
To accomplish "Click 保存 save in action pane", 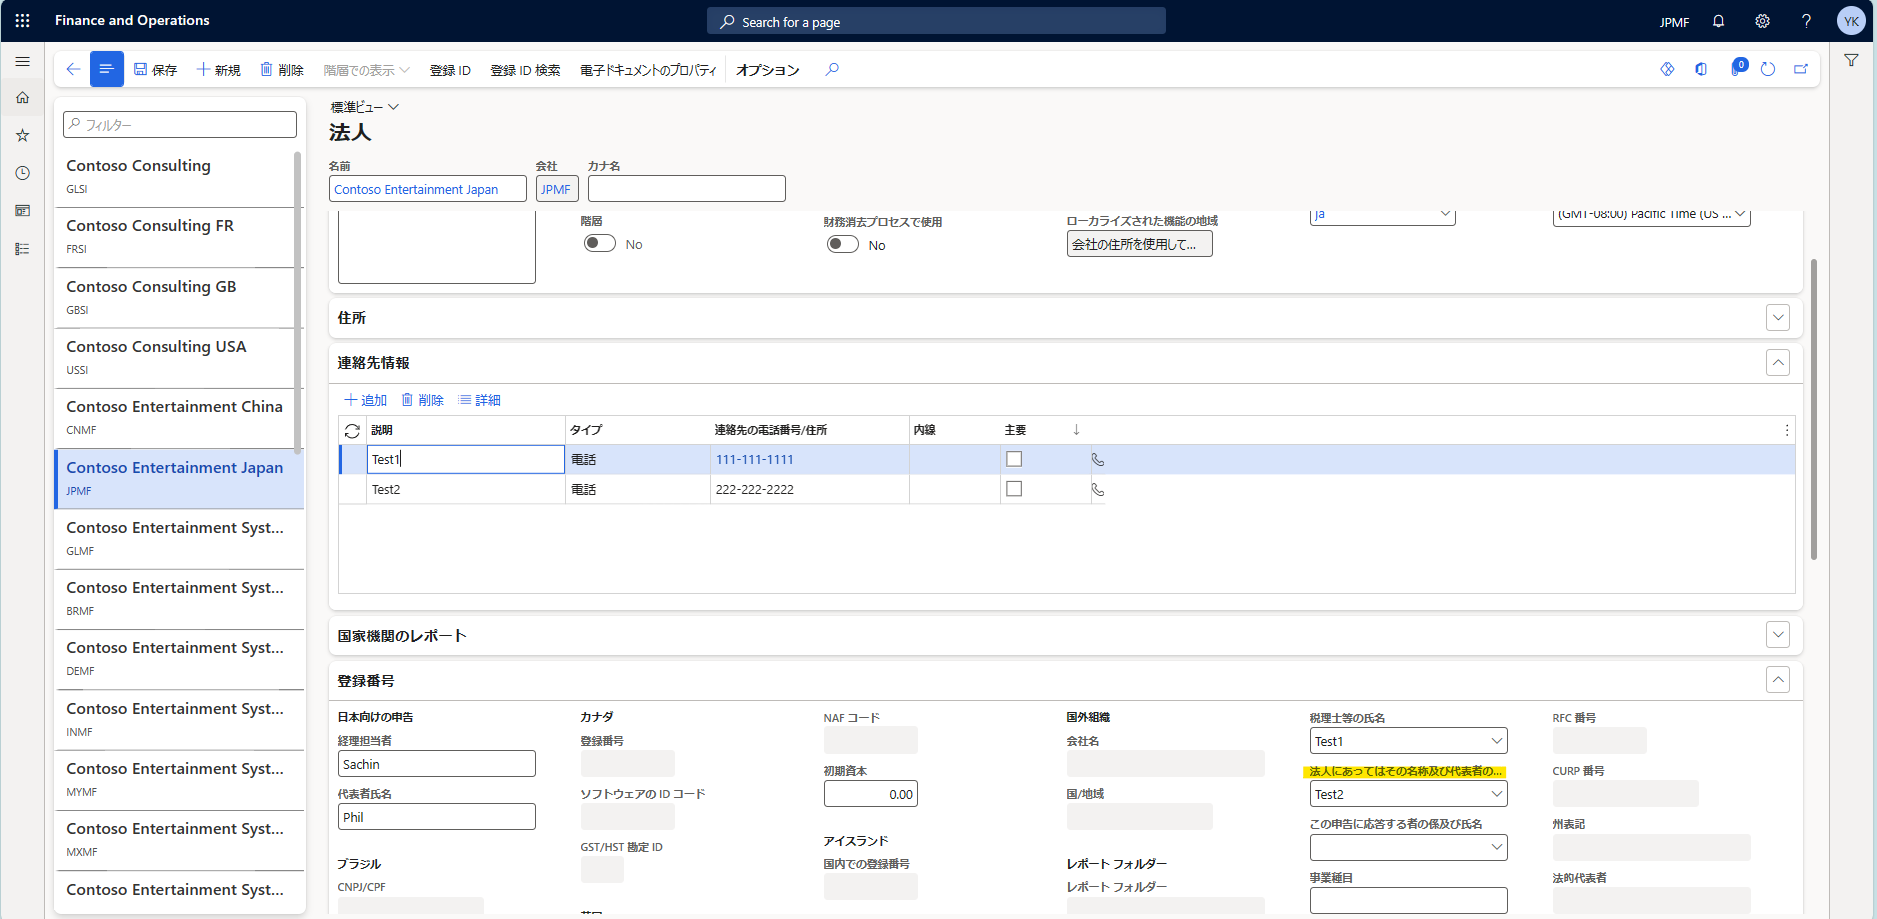I will [x=156, y=70].
